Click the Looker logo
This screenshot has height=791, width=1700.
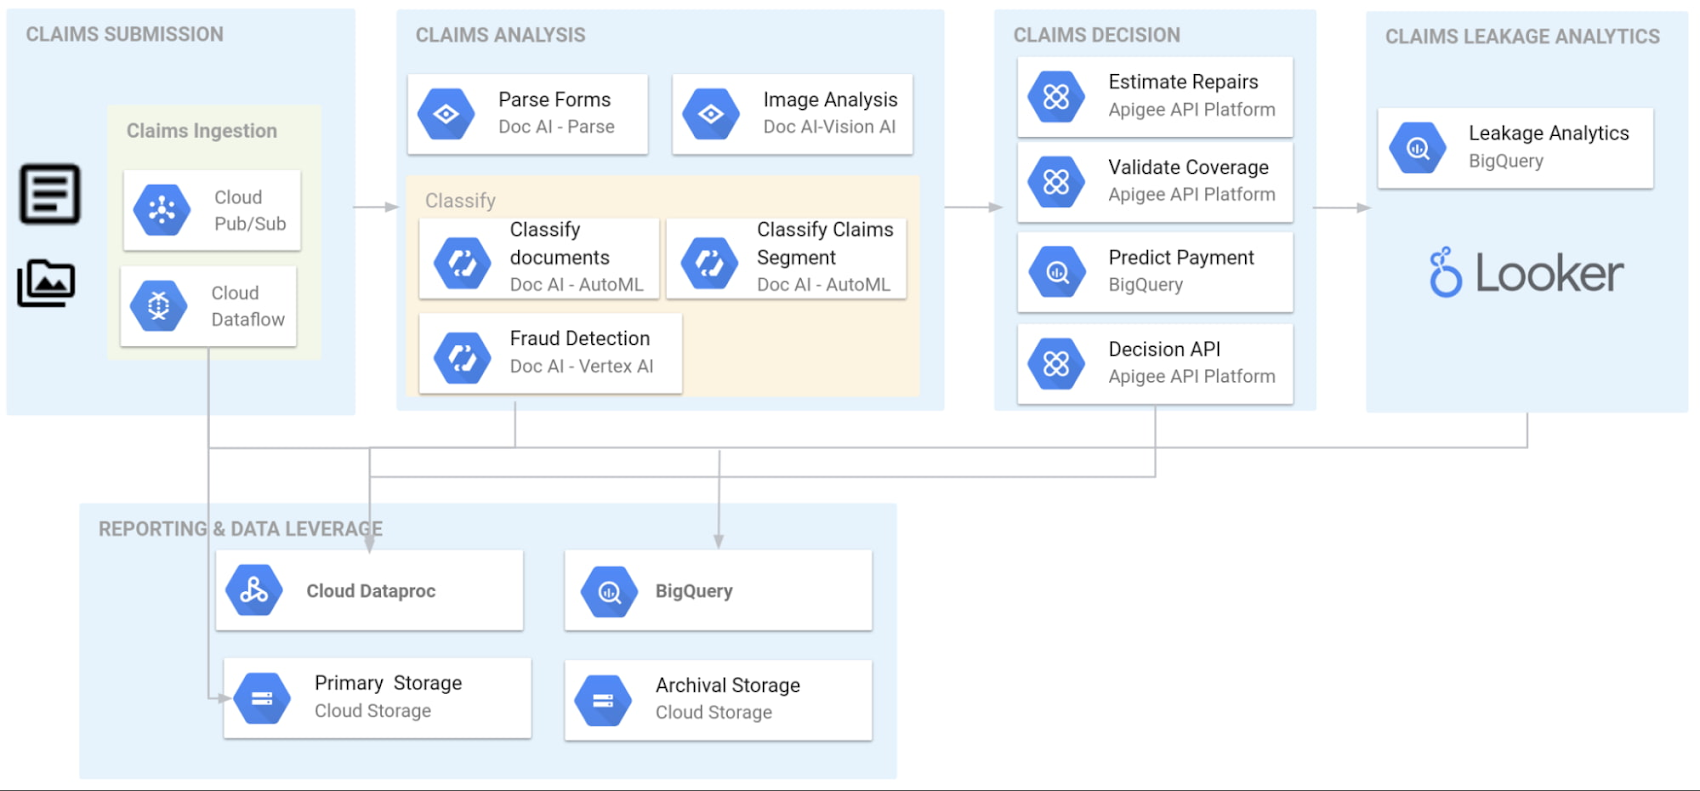tap(1526, 272)
